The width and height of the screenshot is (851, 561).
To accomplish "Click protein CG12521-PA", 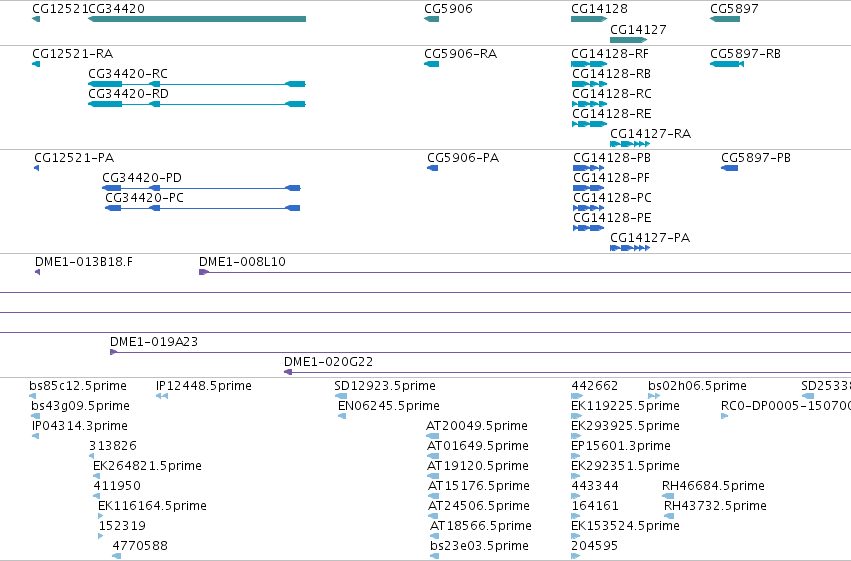I will click(x=36, y=168).
